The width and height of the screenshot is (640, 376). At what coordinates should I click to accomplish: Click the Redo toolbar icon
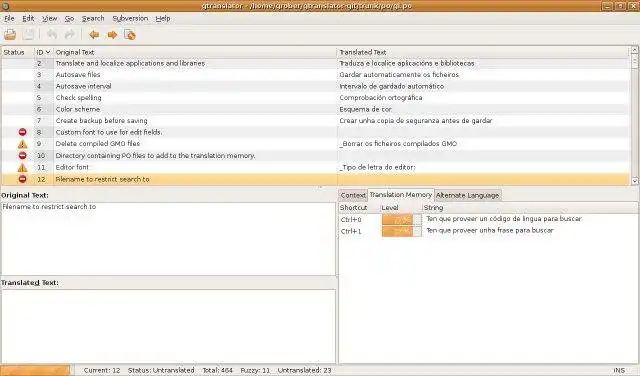tap(70, 35)
